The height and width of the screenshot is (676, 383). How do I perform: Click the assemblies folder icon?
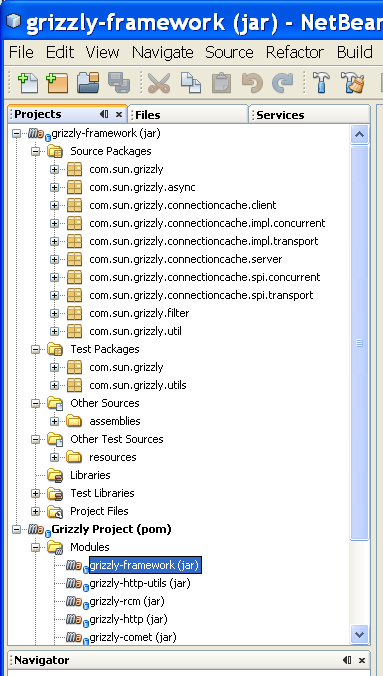click(x=74, y=421)
